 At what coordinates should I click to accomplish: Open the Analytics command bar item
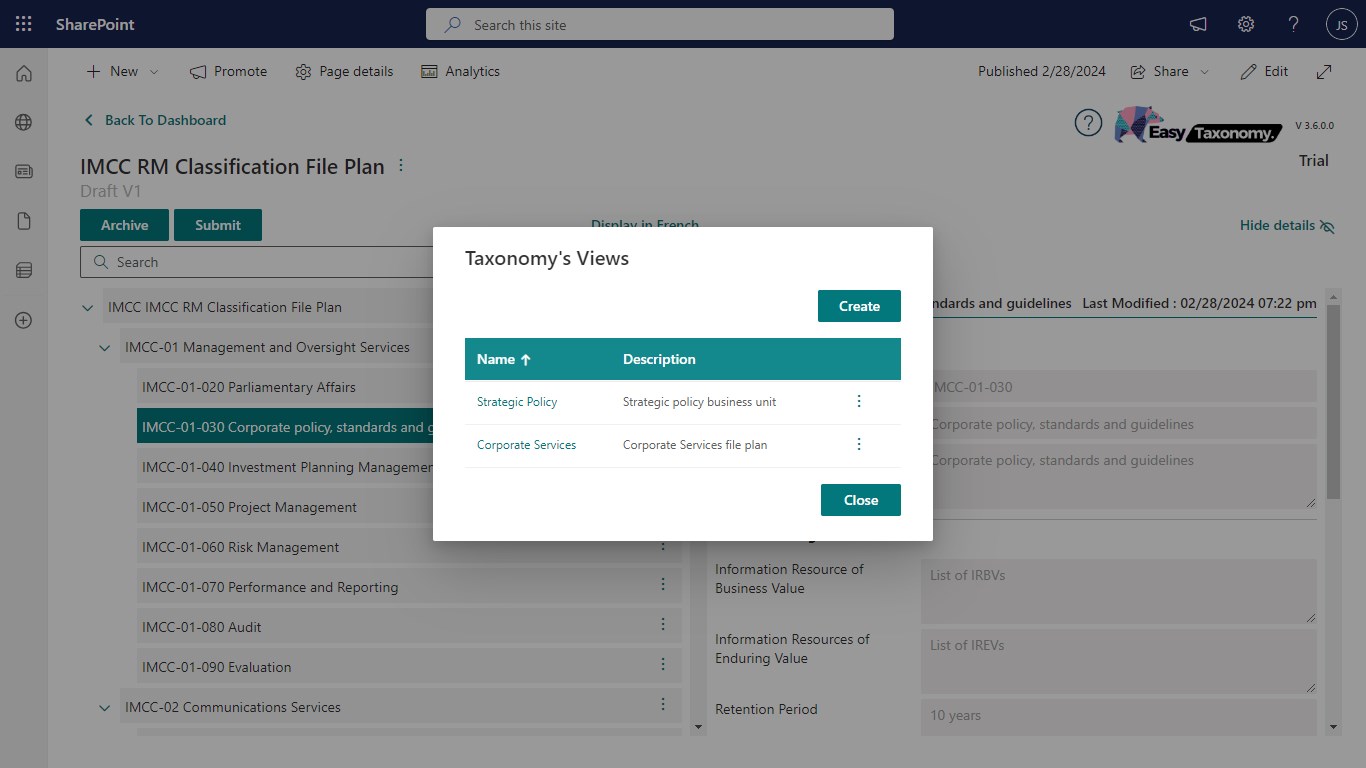click(x=460, y=72)
